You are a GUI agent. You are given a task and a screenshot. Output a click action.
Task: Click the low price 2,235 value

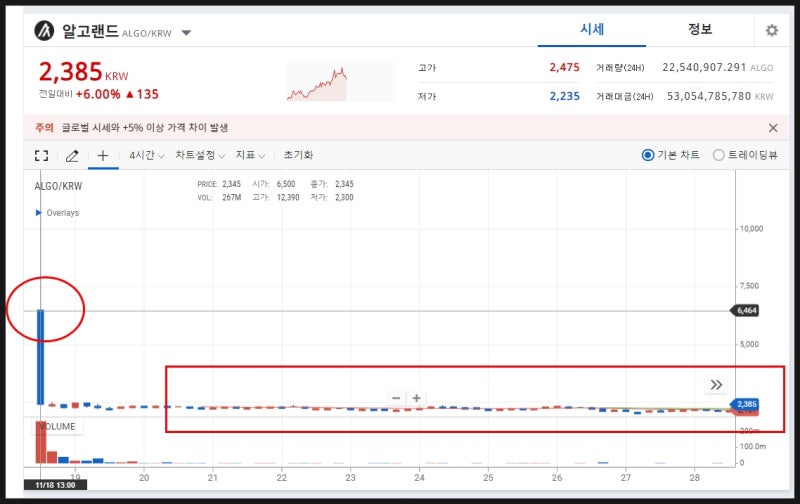[564, 96]
